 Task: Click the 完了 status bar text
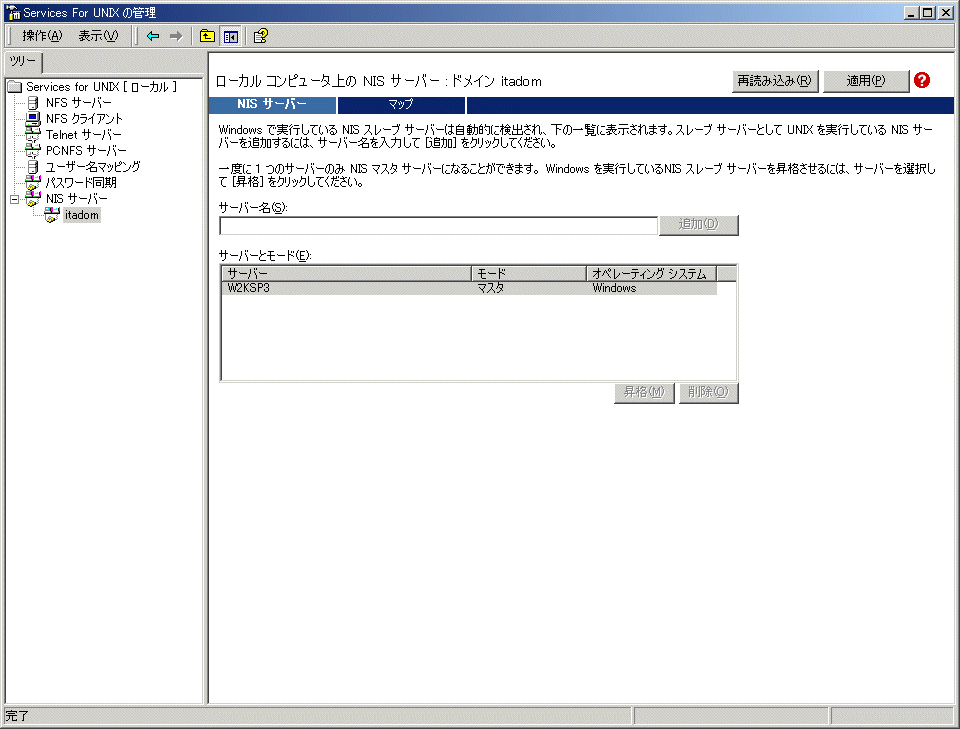click(17, 716)
